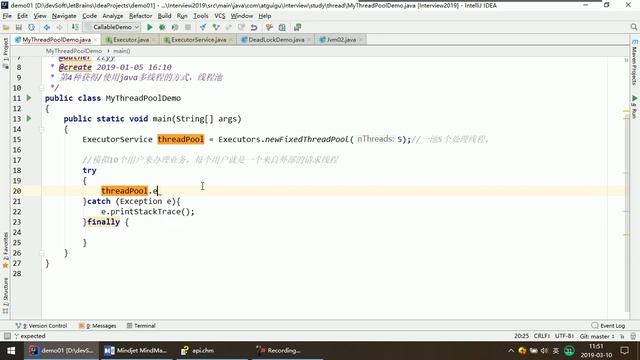Collapse the comment fold marker at line 10
640x360 pixels.
pos(42,88)
